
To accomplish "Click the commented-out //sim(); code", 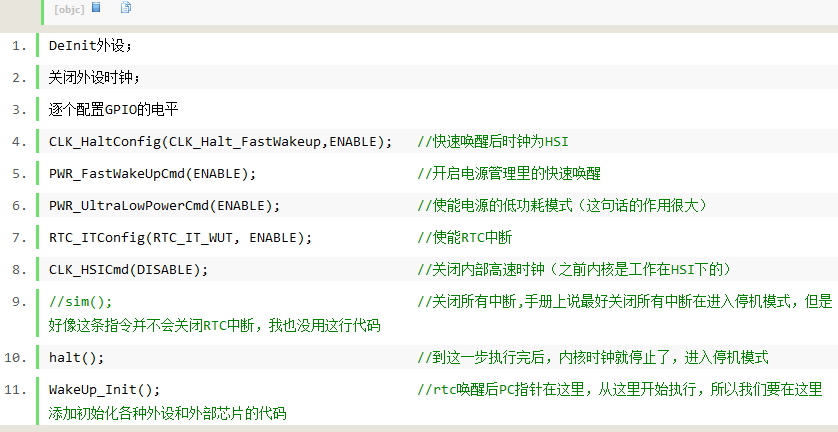I will pos(81,302).
